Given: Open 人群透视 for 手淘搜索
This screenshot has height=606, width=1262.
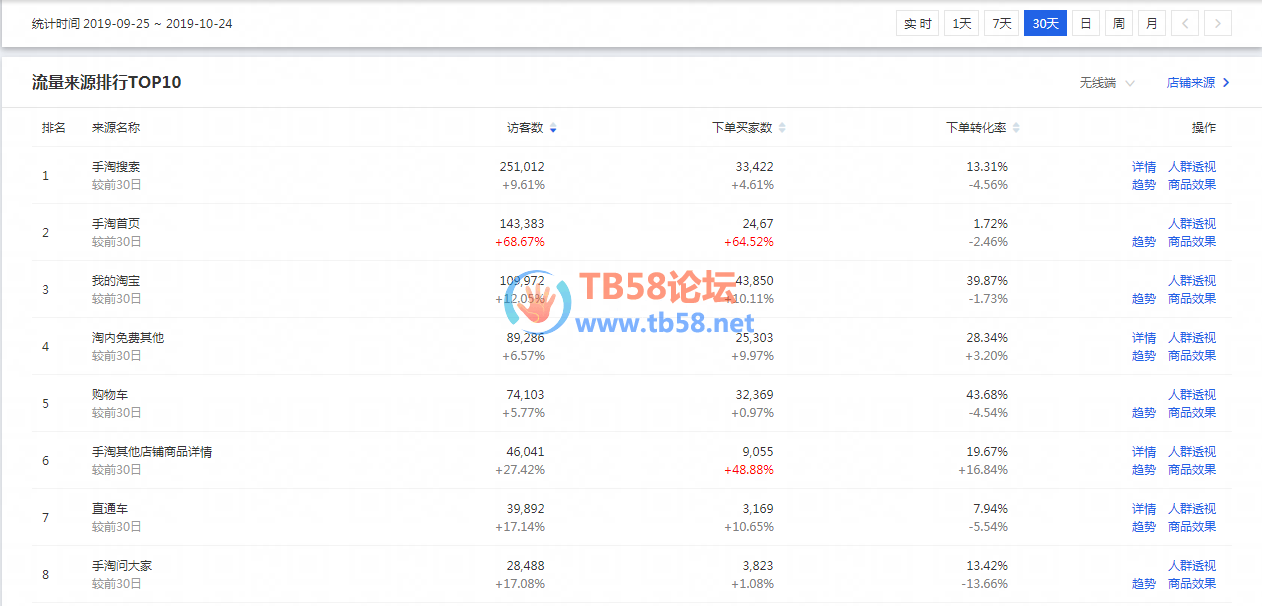Looking at the screenshot, I should pyautogui.click(x=1192, y=167).
